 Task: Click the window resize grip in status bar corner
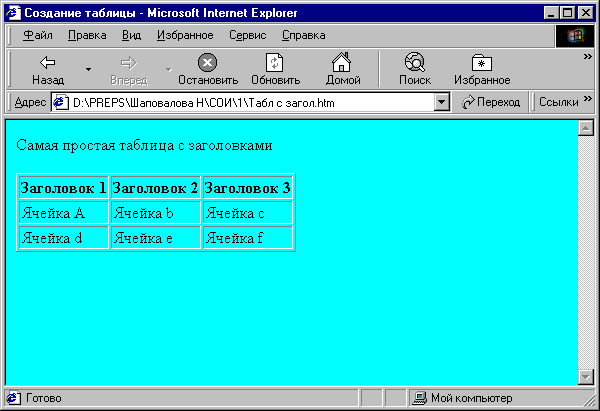pos(589,400)
